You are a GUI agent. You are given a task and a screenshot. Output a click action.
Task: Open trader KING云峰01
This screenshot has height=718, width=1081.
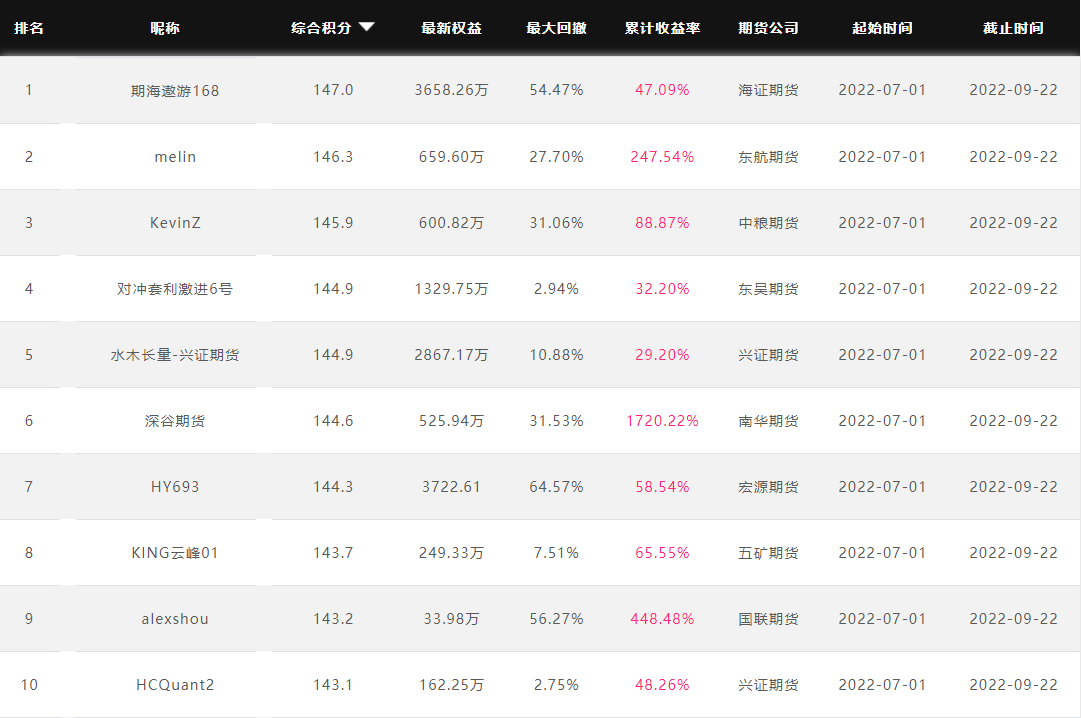coord(175,553)
